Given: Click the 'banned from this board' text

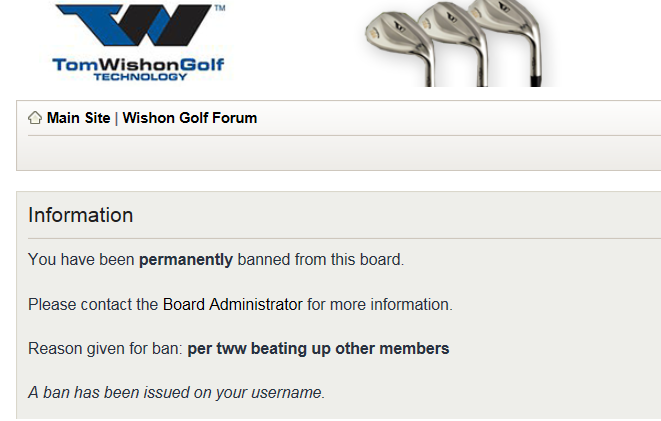Looking at the screenshot, I should (x=320, y=260).
